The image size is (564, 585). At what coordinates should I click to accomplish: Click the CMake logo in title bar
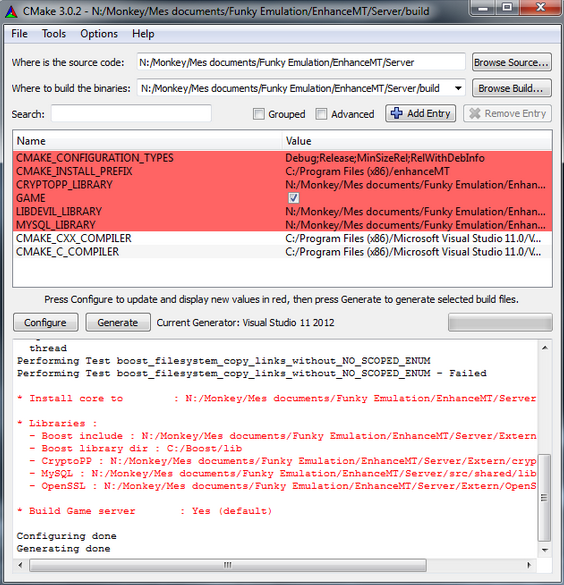click(x=12, y=12)
